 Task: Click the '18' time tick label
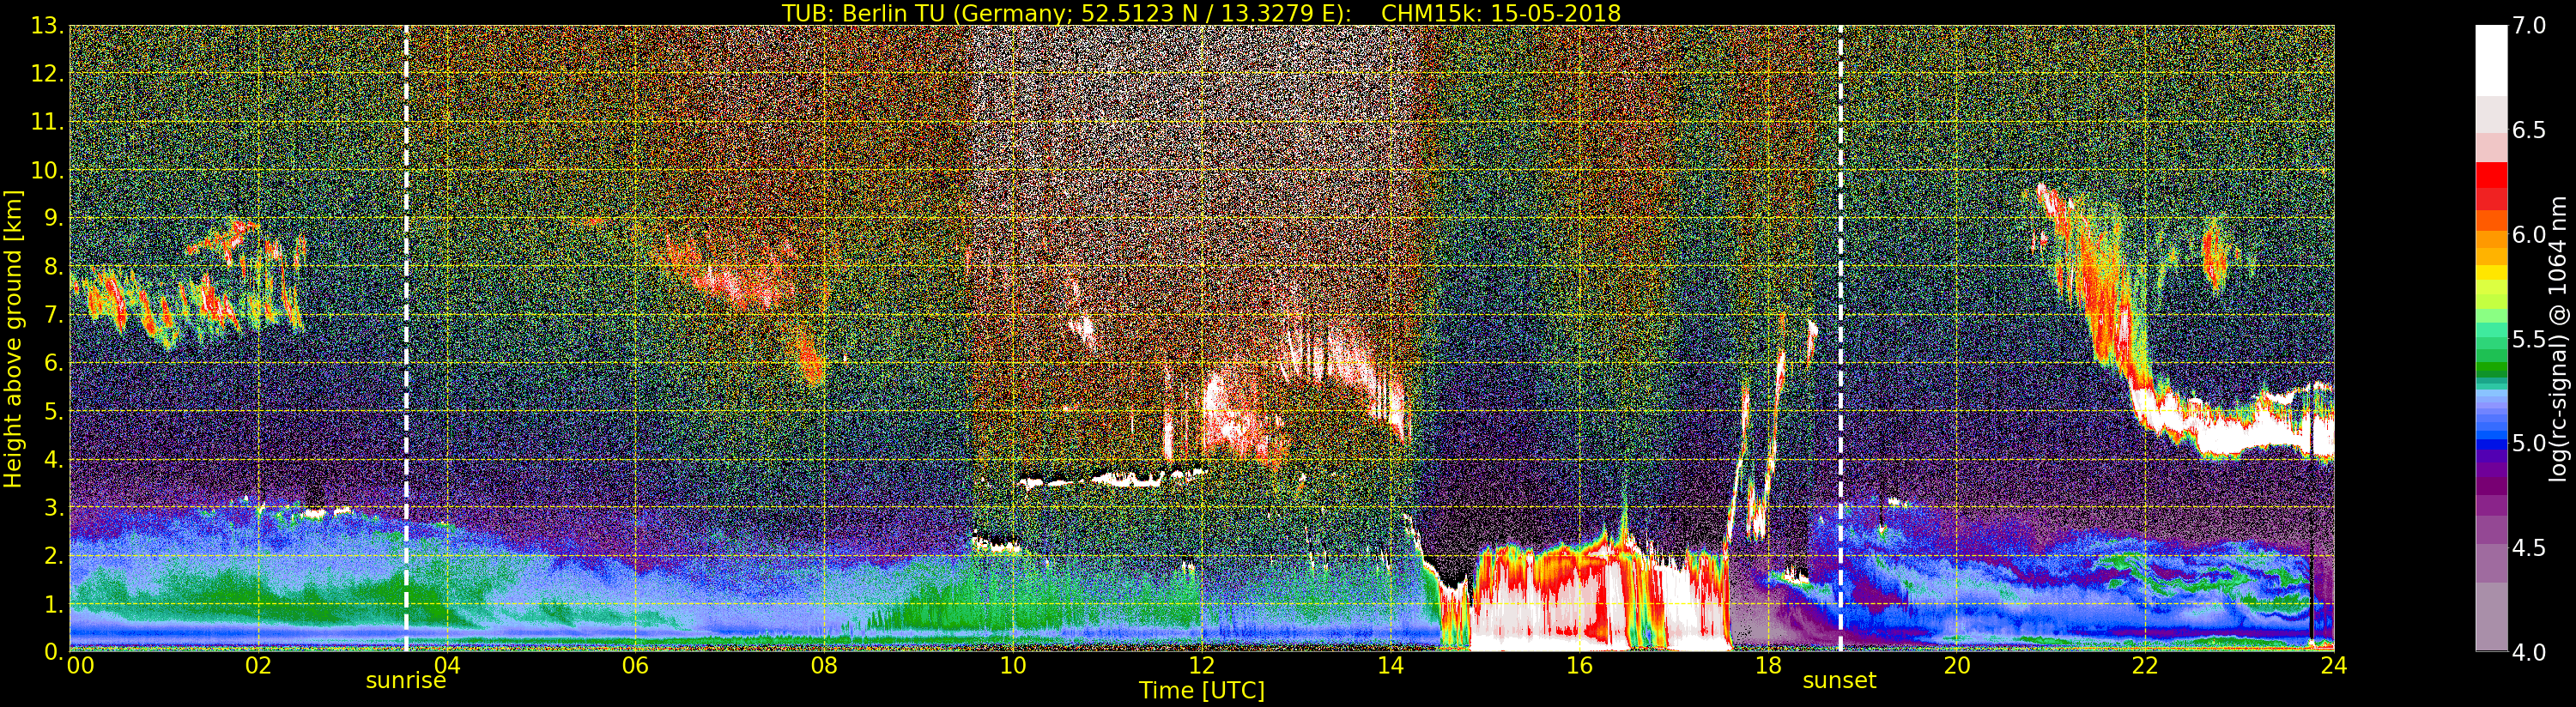[1768, 665]
